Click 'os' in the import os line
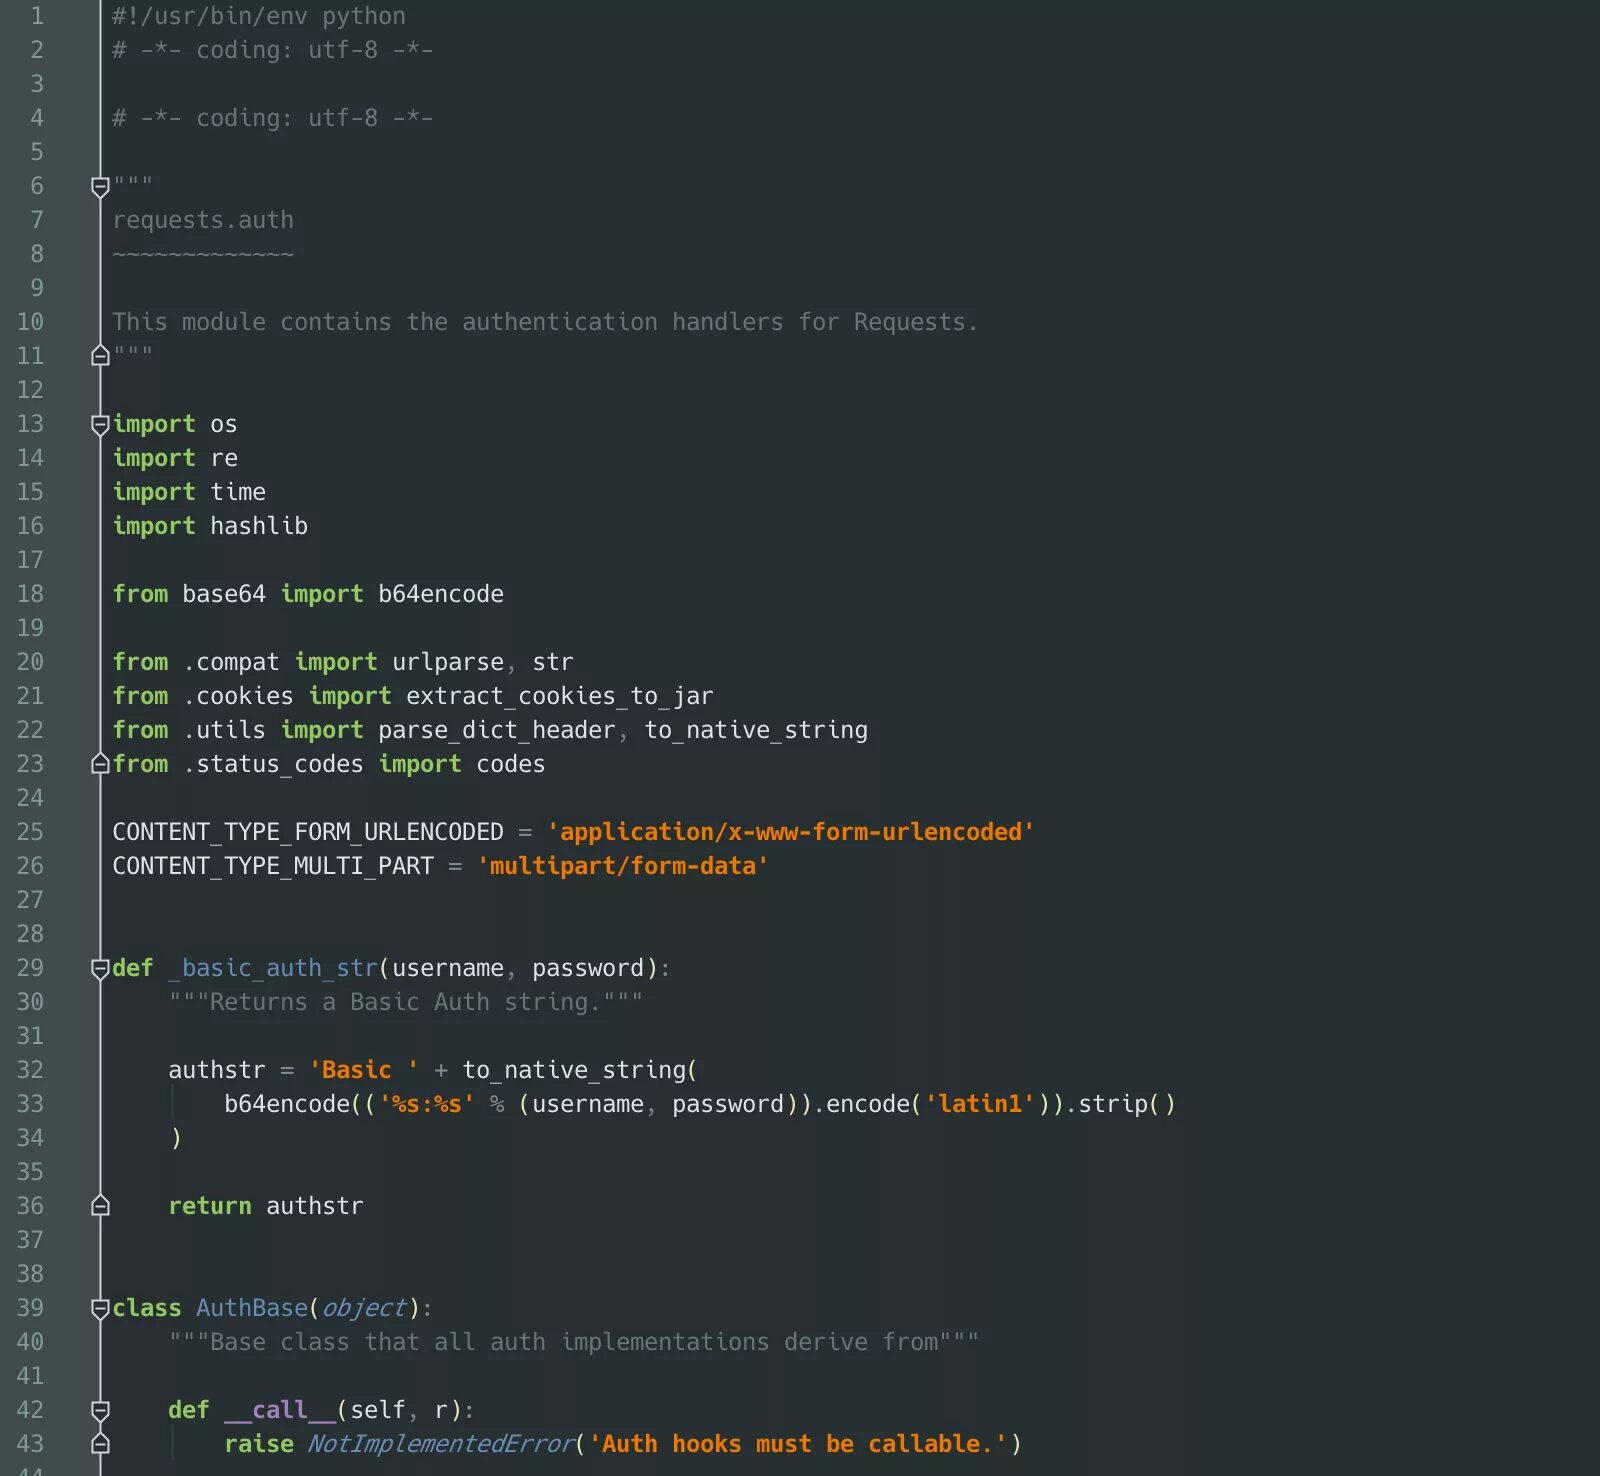Image resolution: width=1600 pixels, height=1476 pixels. pyautogui.click(x=224, y=424)
